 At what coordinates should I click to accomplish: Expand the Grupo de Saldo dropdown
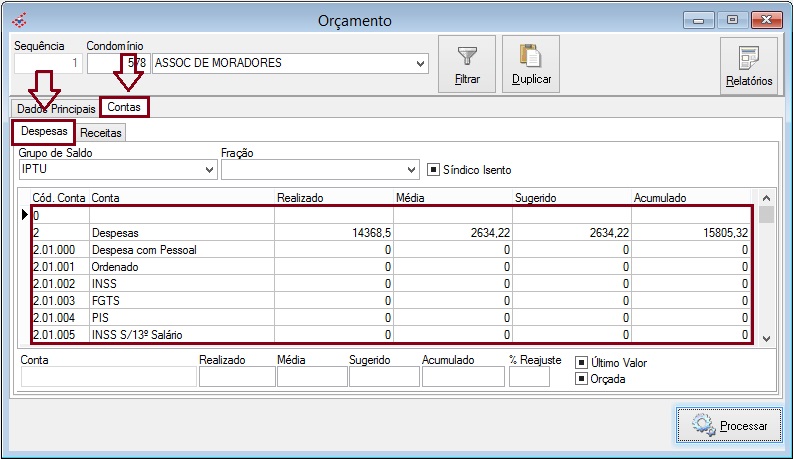[x=209, y=170]
